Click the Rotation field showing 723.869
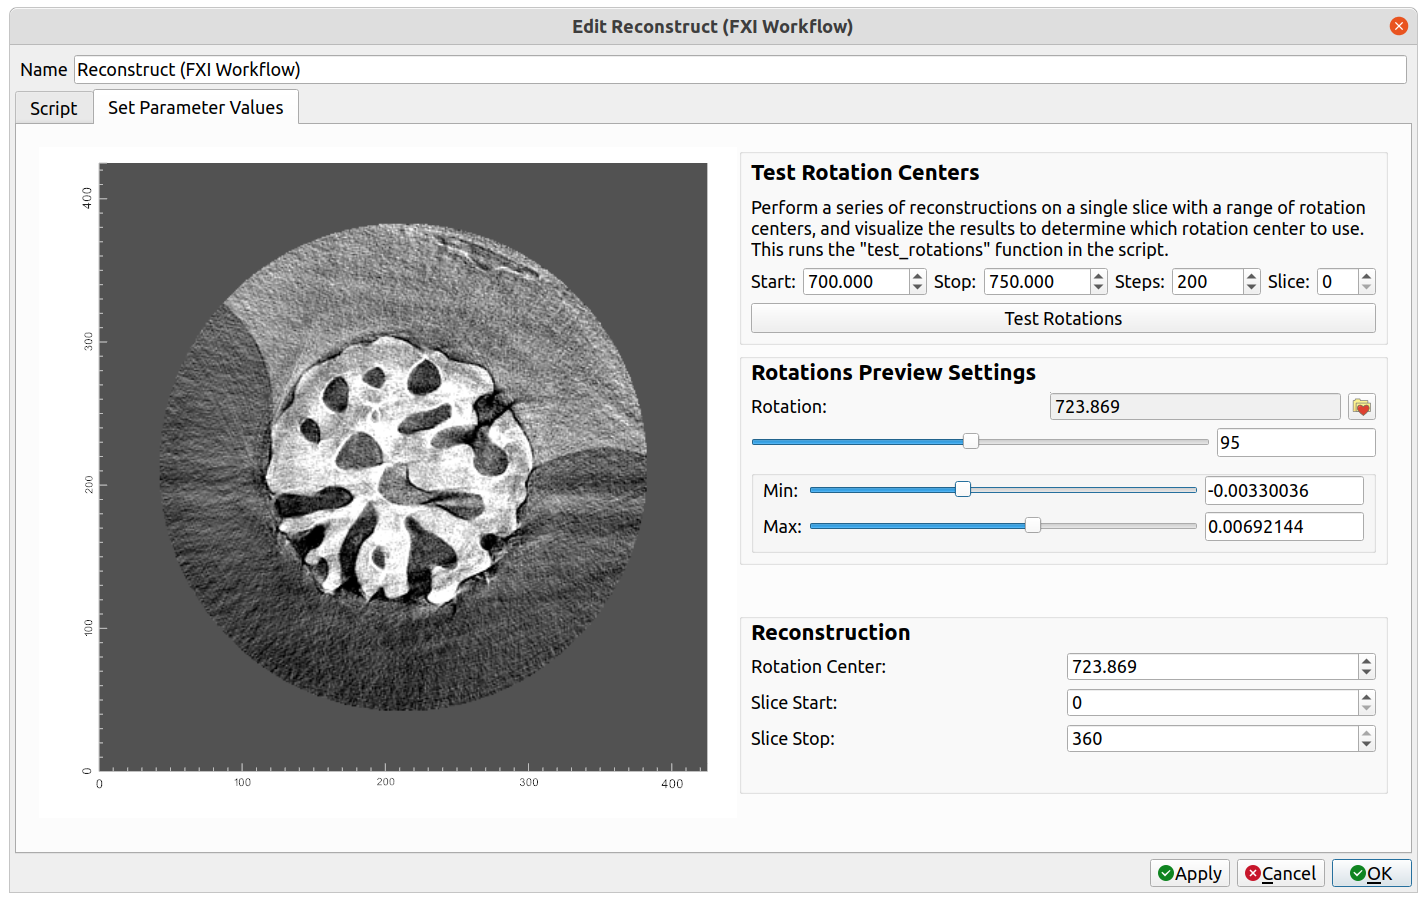The image size is (1427, 902). pyautogui.click(x=1195, y=407)
